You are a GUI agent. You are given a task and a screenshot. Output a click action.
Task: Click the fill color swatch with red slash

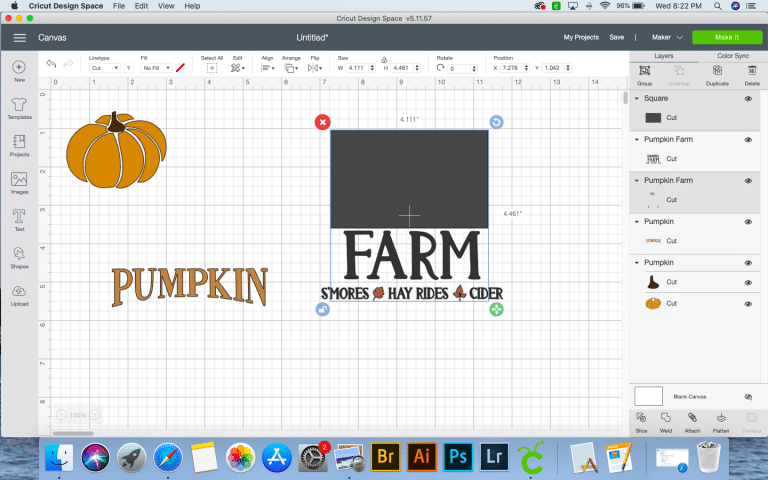click(180, 68)
